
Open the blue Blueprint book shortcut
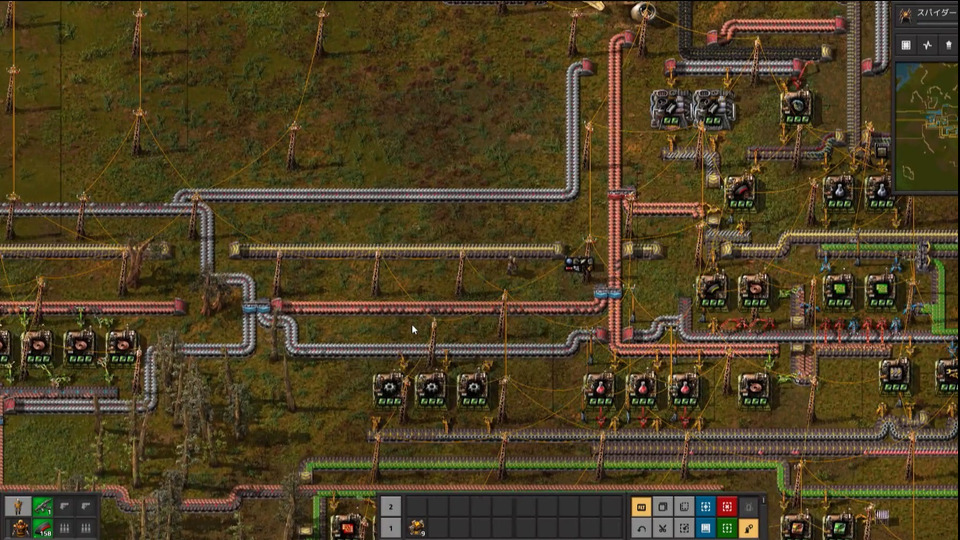(x=705, y=528)
